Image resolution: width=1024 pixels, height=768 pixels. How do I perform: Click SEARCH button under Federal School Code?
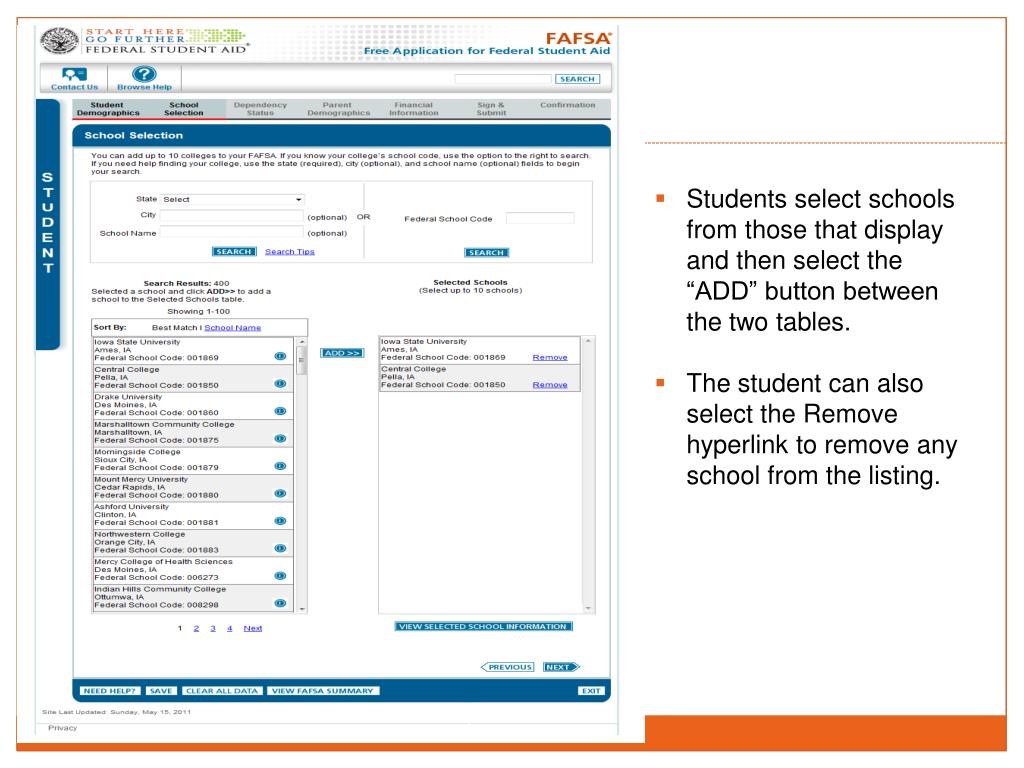click(x=487, y=253)
